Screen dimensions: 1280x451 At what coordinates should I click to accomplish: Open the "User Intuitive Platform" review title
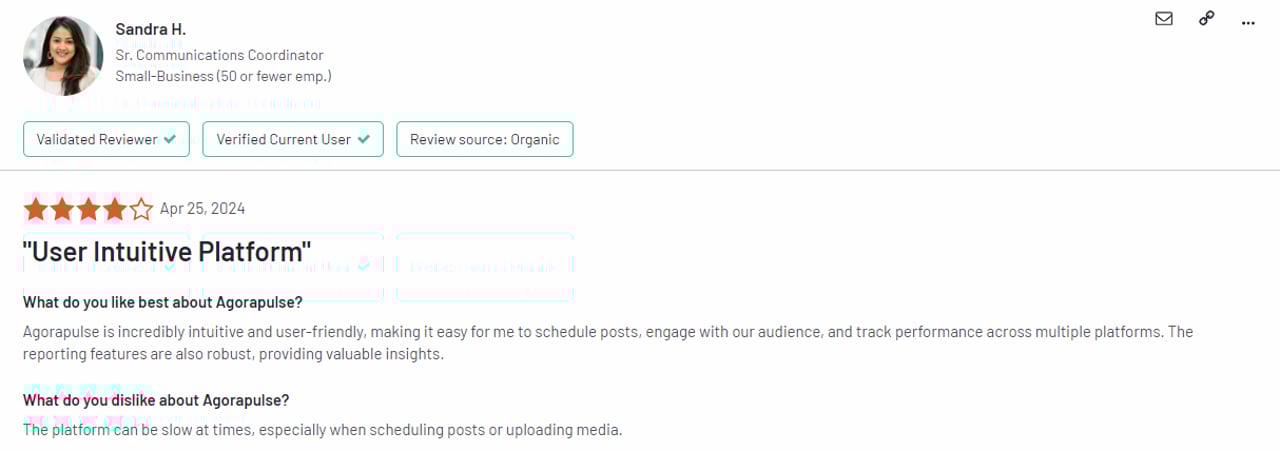click(x=167, y=251)
